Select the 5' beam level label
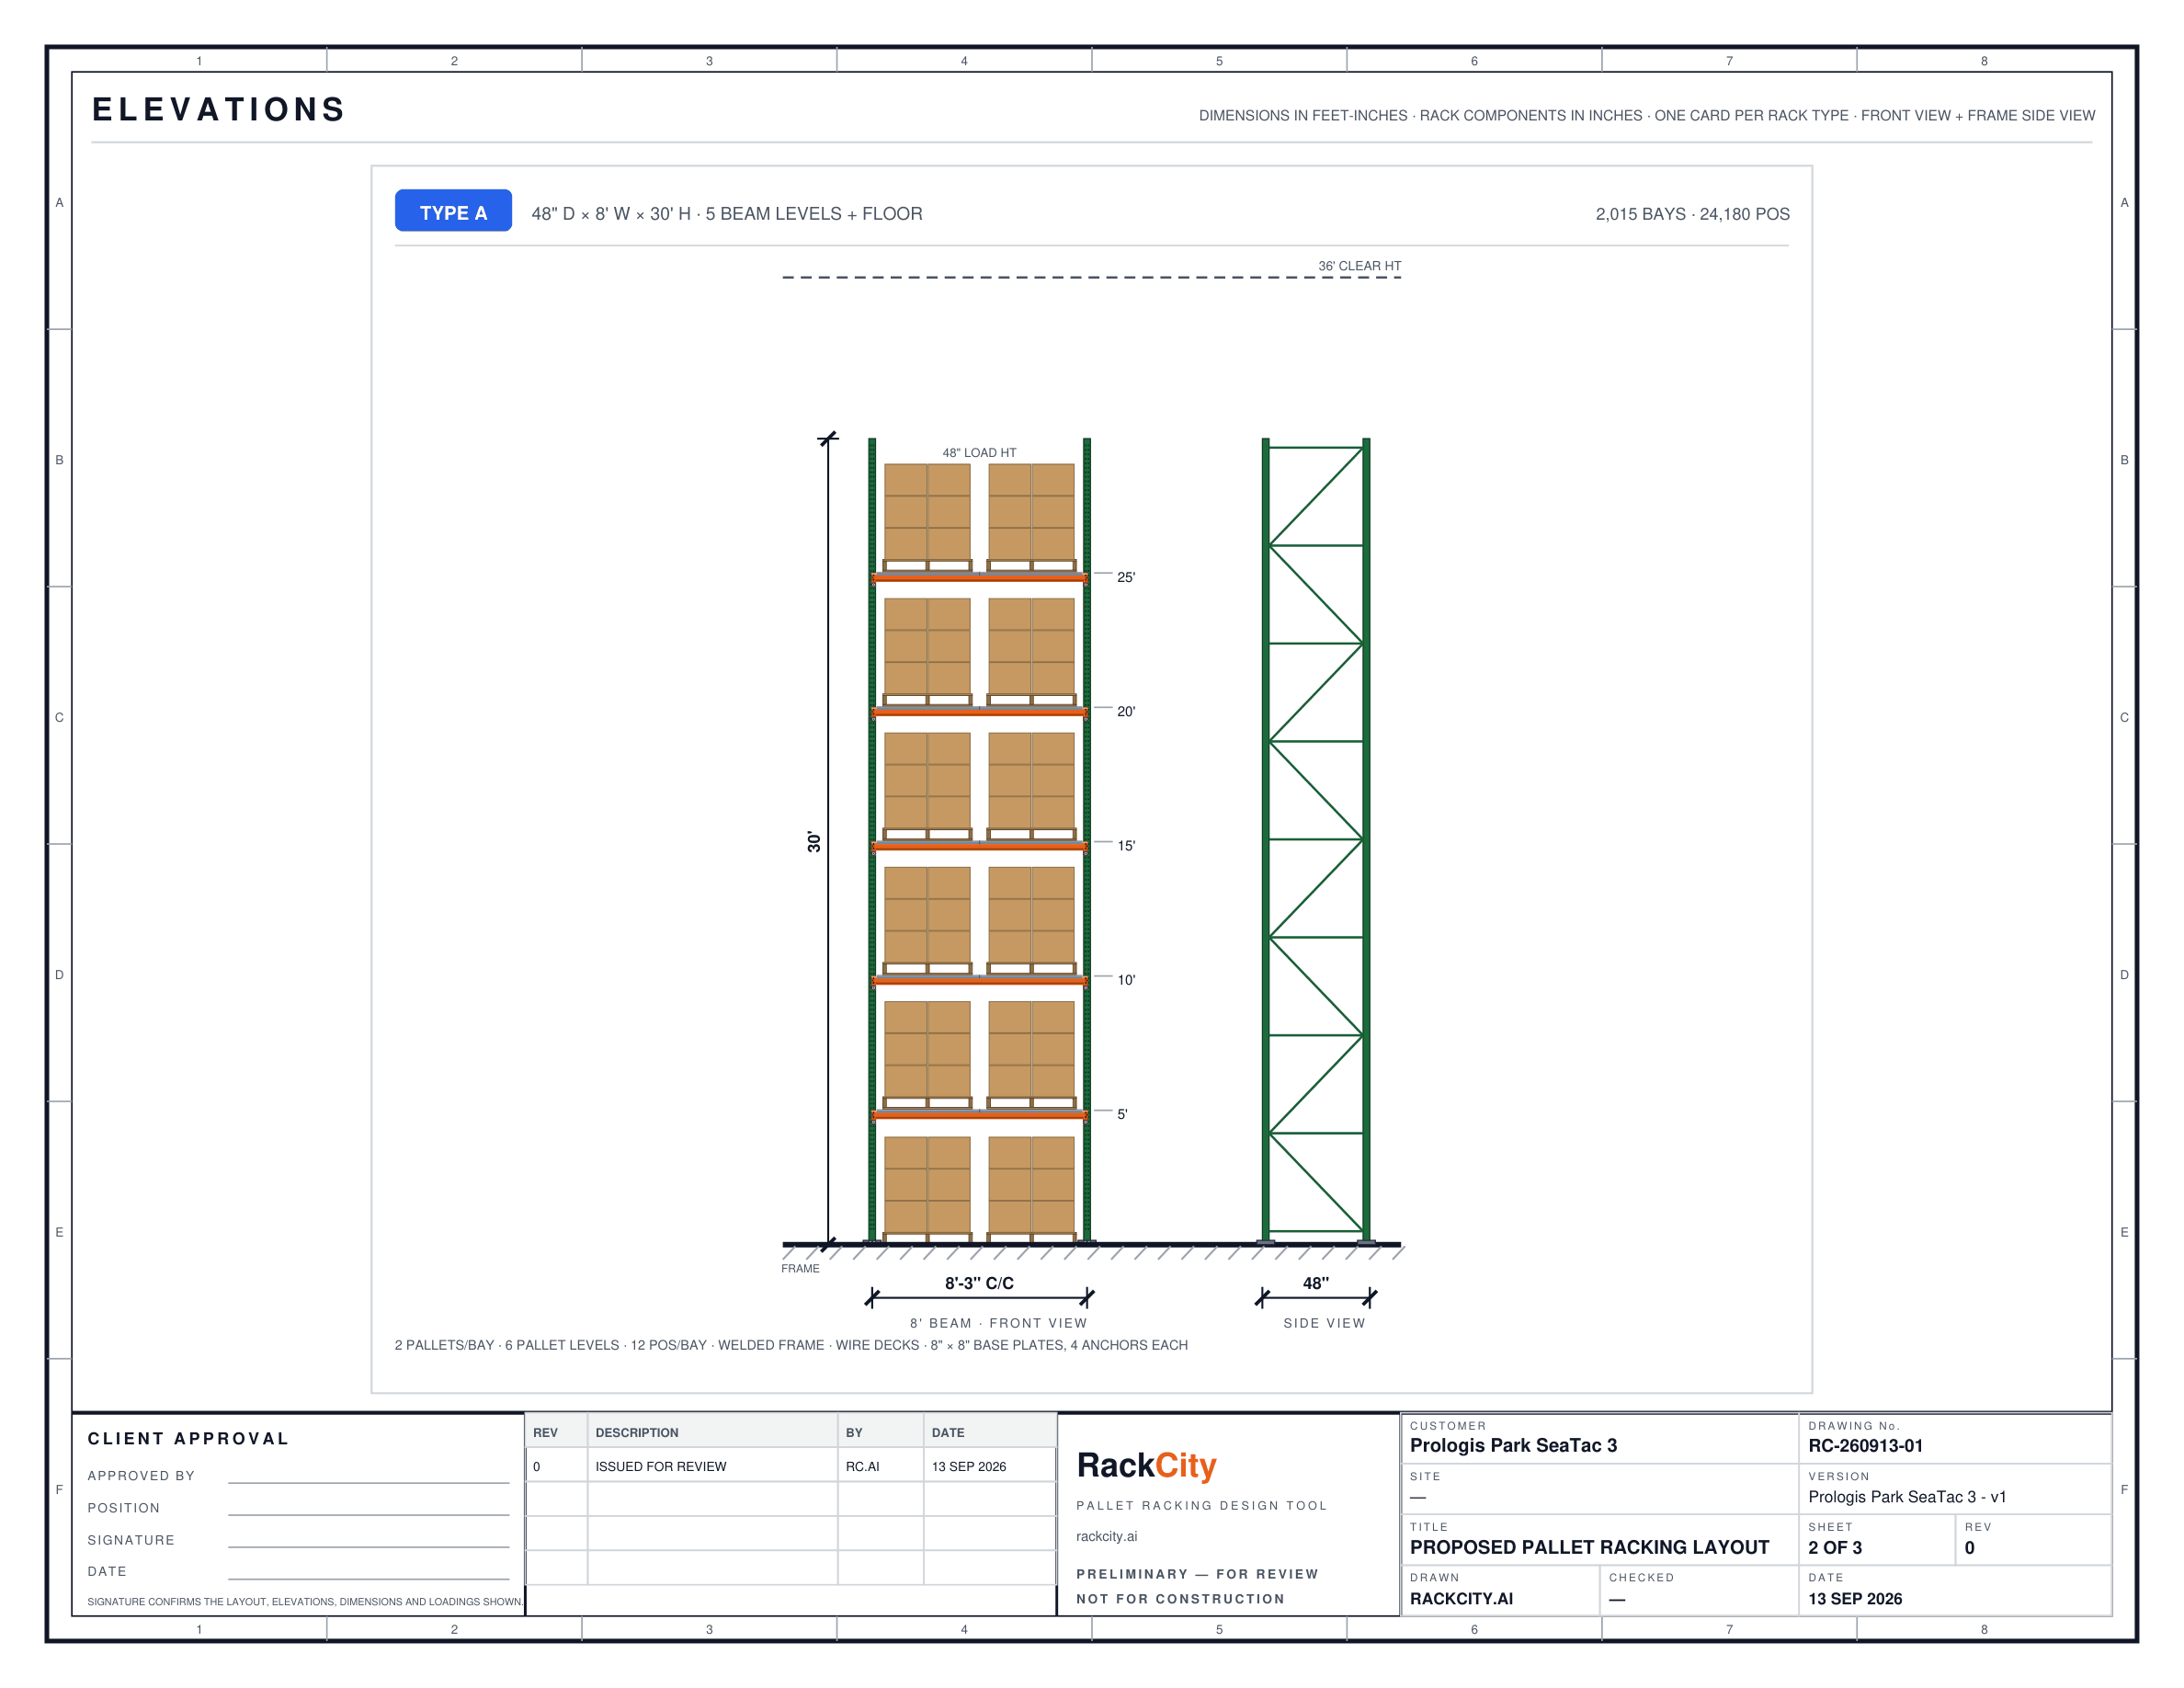Screen dimensions: 2184x1688 1122,1114
